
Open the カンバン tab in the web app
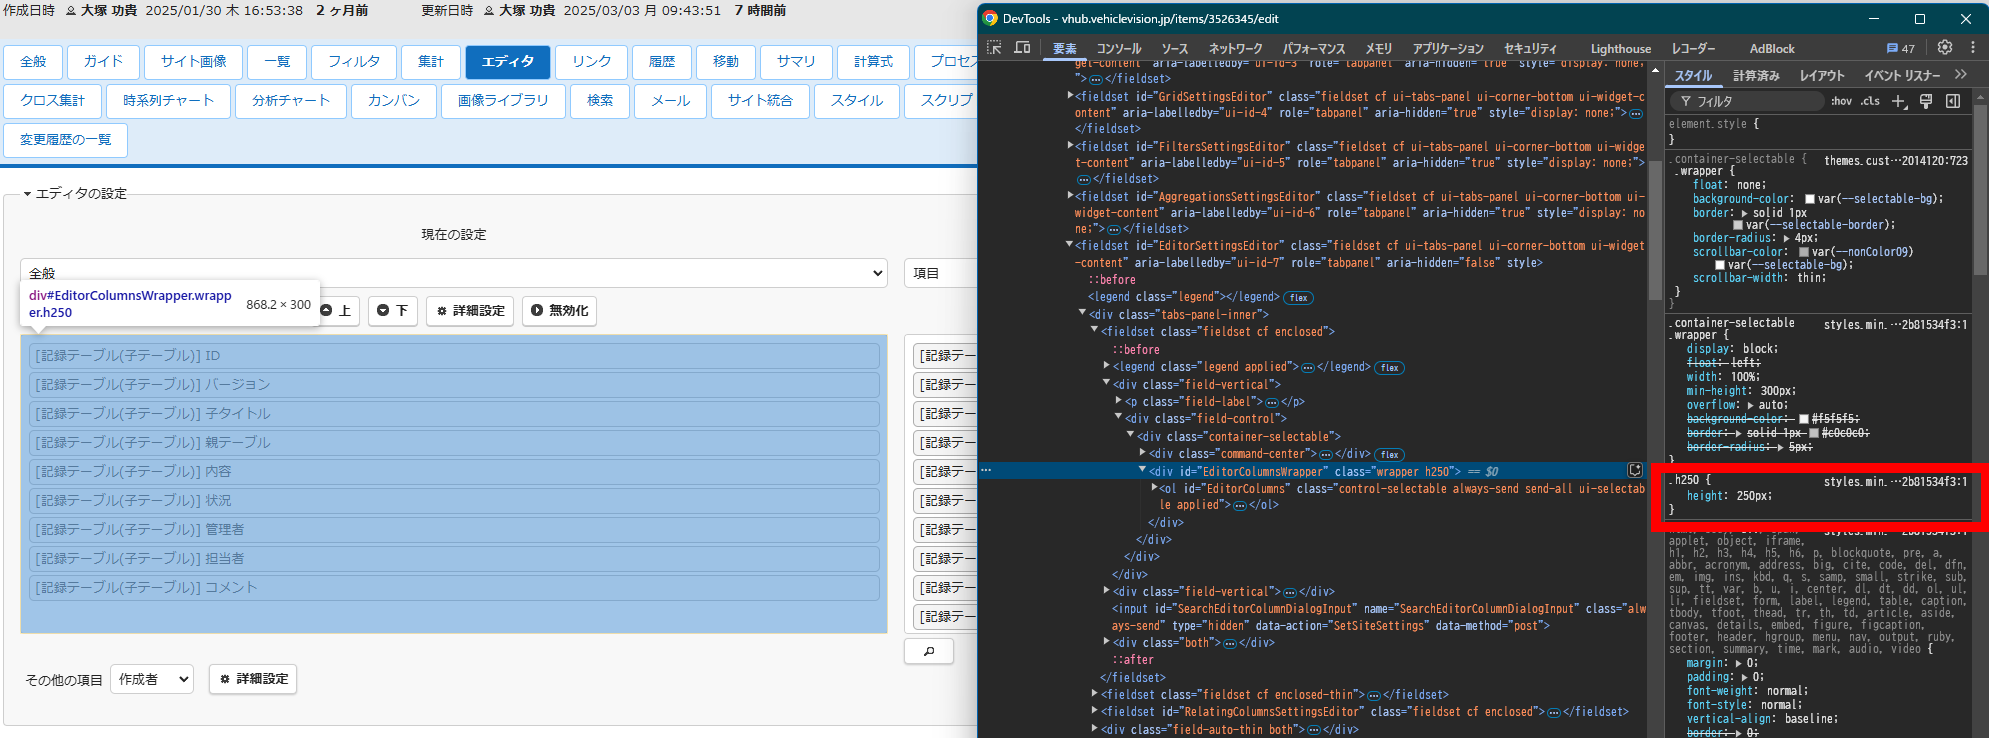click(x=394, y=101)
